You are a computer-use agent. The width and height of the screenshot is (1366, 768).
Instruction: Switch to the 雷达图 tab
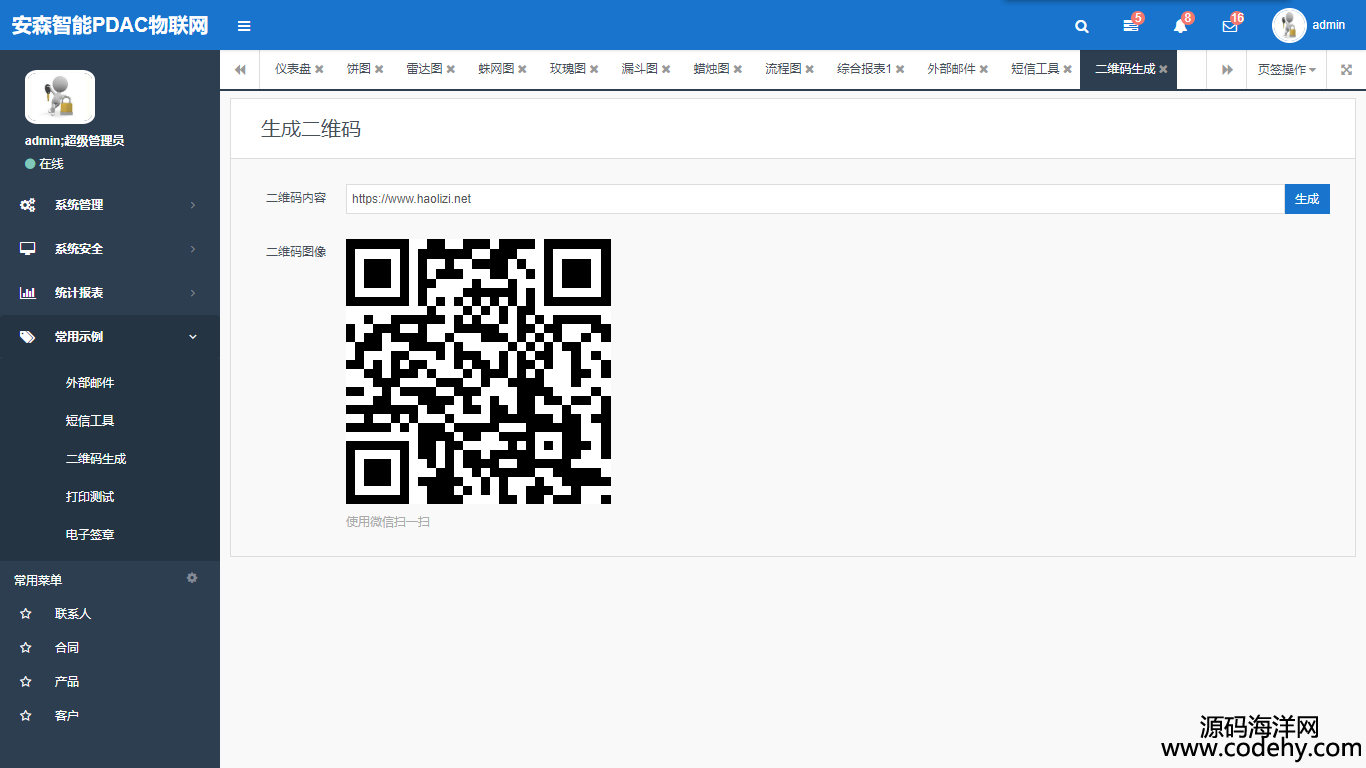(x=424, y=69)
